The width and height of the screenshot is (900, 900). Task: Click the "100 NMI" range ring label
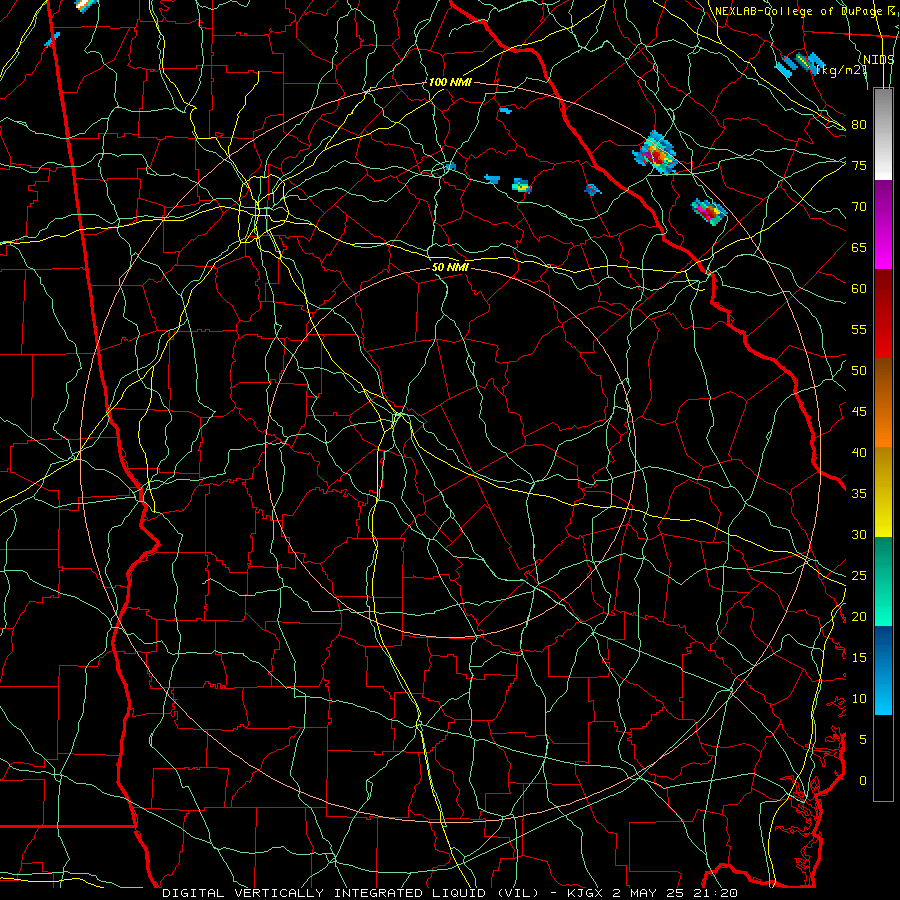pyautogui.click(x=450, y=82)
